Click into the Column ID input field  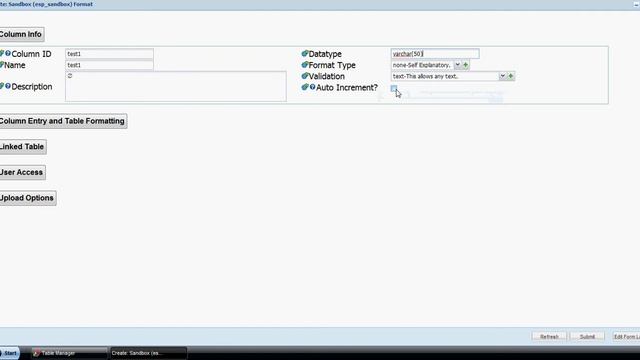tap(109, 54)
